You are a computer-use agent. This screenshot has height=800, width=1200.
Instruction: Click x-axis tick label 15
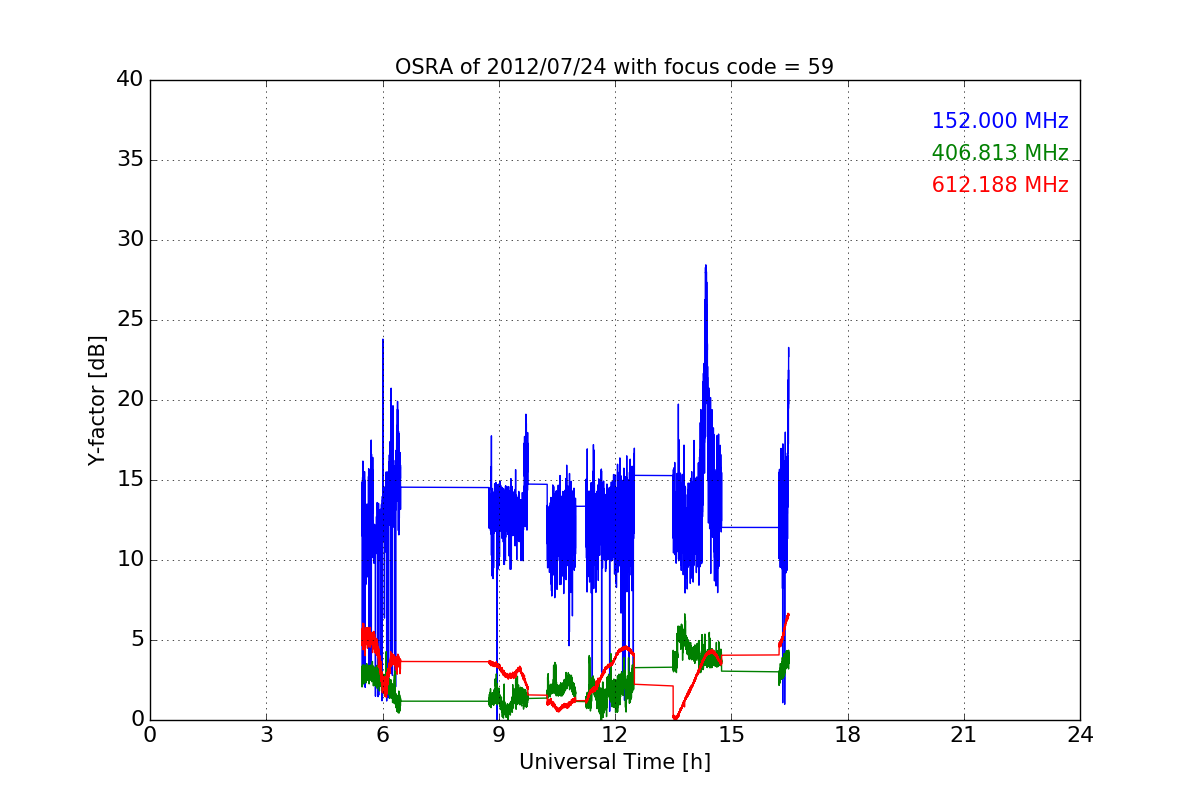731,734
